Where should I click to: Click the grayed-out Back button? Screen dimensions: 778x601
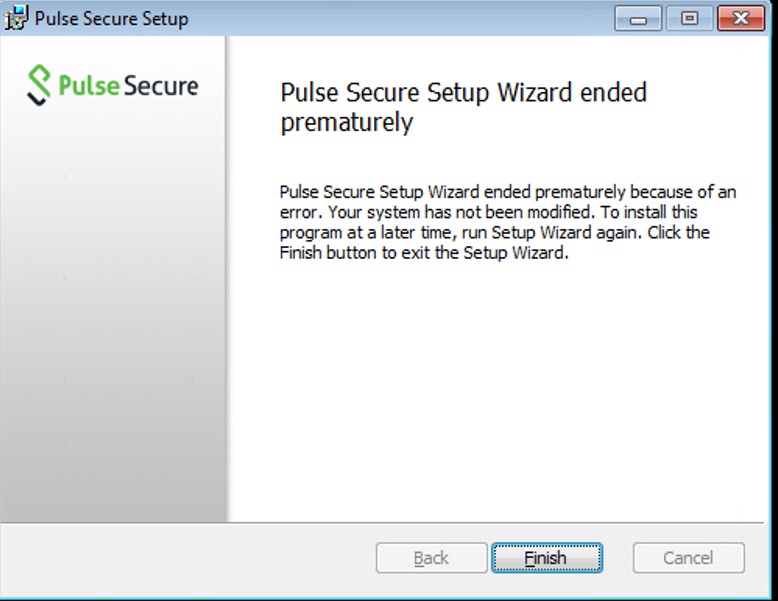430,558
